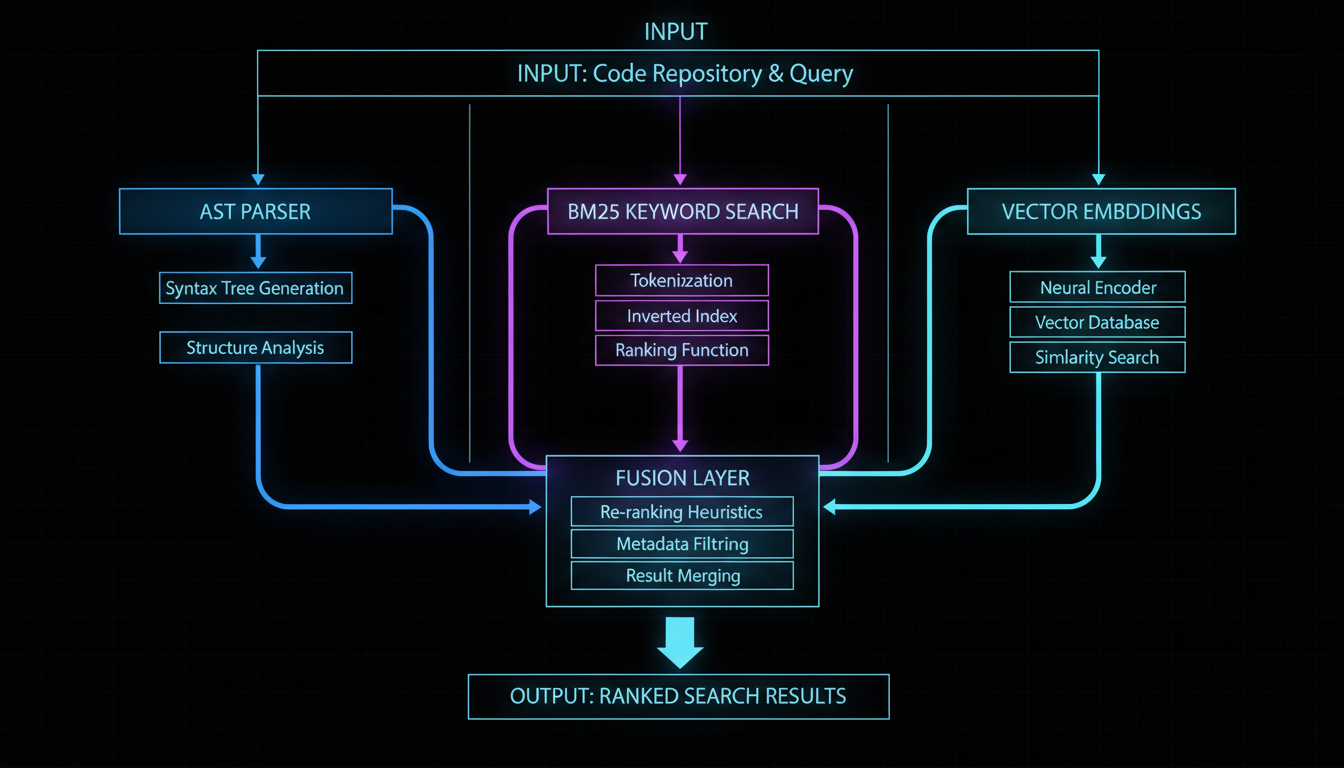The image size is (1344, 768).
Task: Toggle the Re-ranking Heuristics option
Action: (682, 511)
